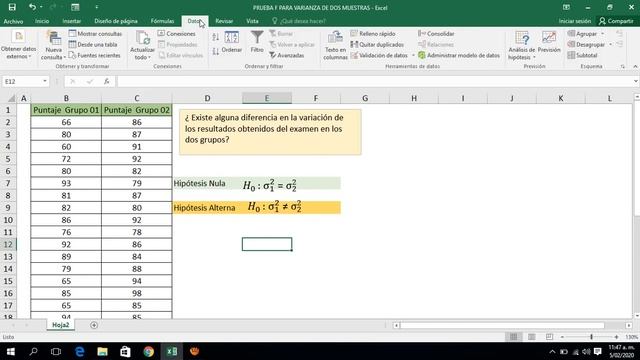The height and width of the screenshot is (360, 640).
Task: Click Subtotal
Action: 583,55
